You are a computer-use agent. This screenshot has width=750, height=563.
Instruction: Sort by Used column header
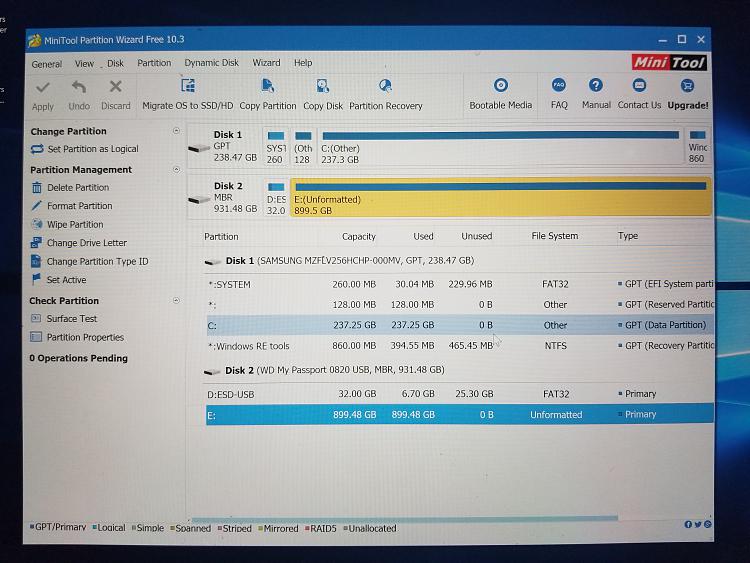coord(423,236)
